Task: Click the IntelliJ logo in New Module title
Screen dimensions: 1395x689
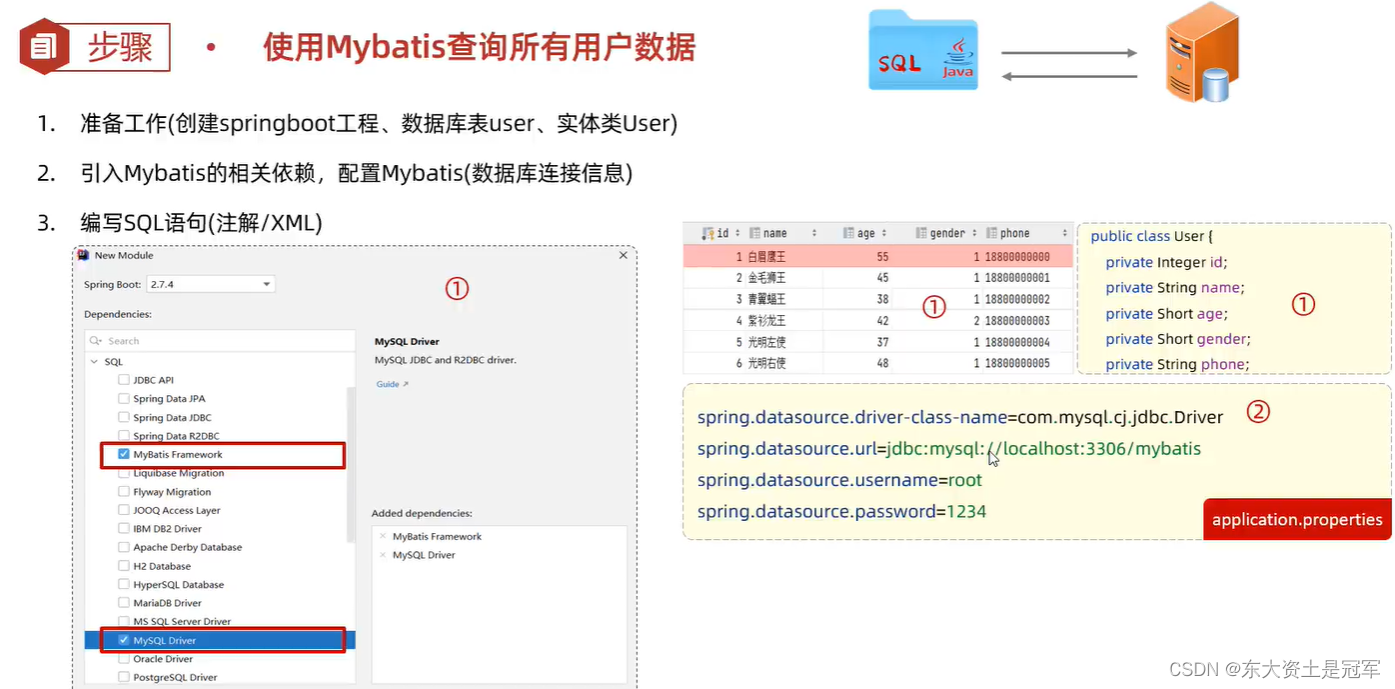Action: [84, 255]
